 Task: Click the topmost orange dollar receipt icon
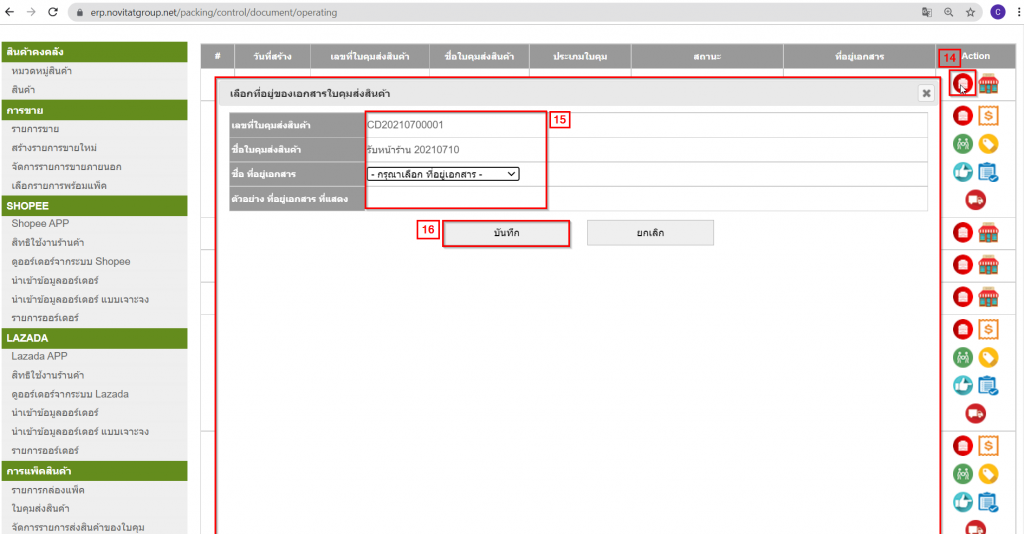click(x=988, y=116)
